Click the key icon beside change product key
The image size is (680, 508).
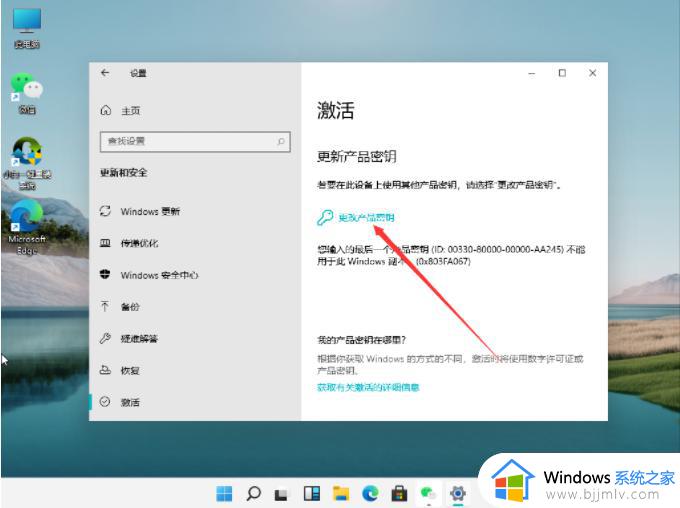point(325,217)
